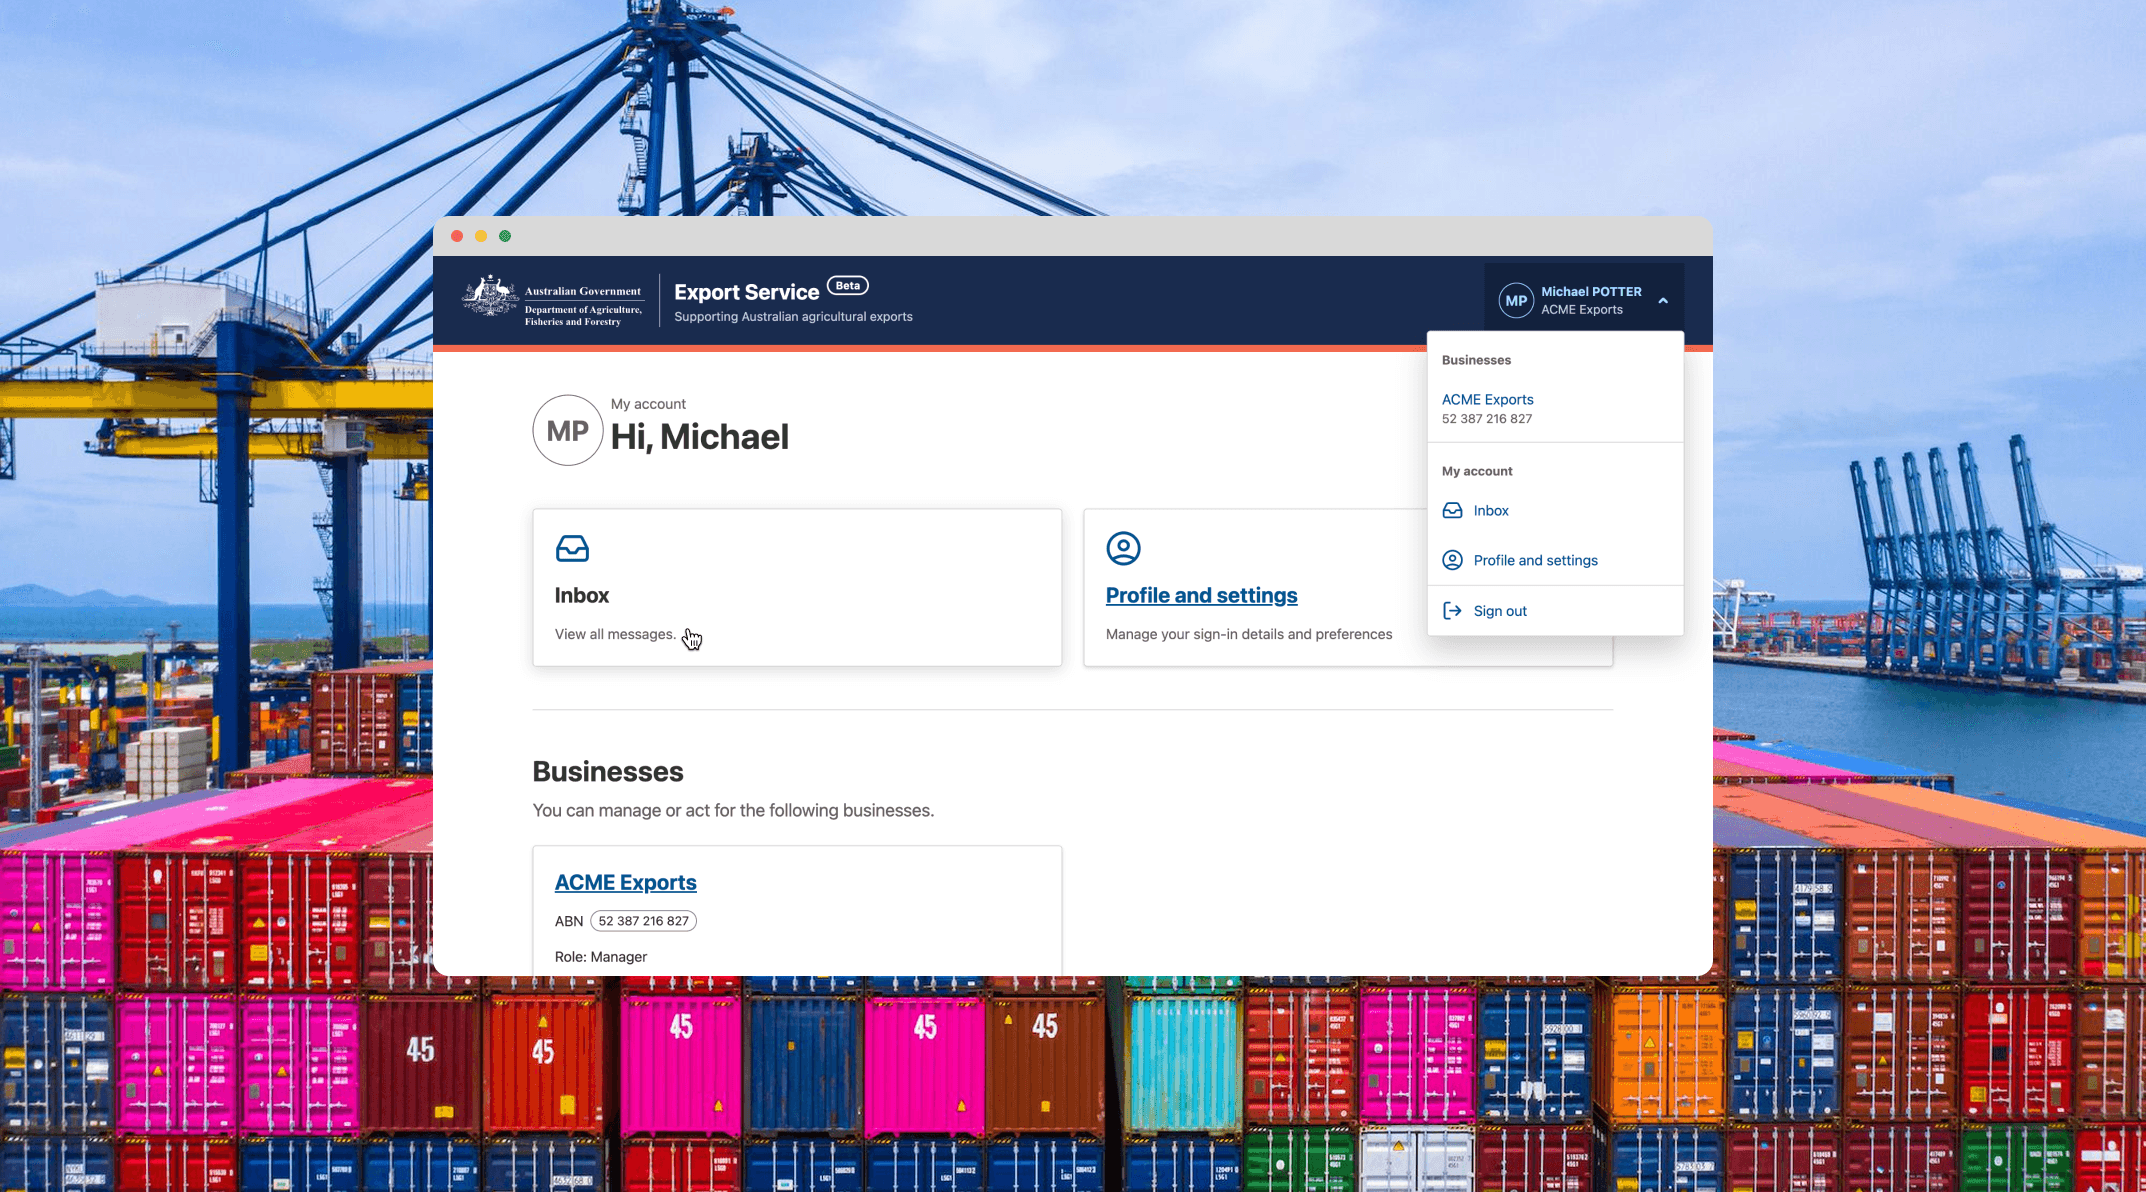Screen dimensions: 2146x1192
Task: Open ACME Exports business link
Action: tap(625, 883)
